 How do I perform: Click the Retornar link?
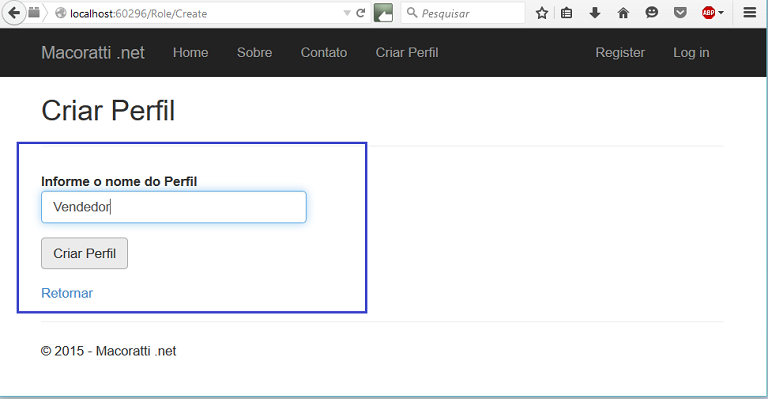67,293
